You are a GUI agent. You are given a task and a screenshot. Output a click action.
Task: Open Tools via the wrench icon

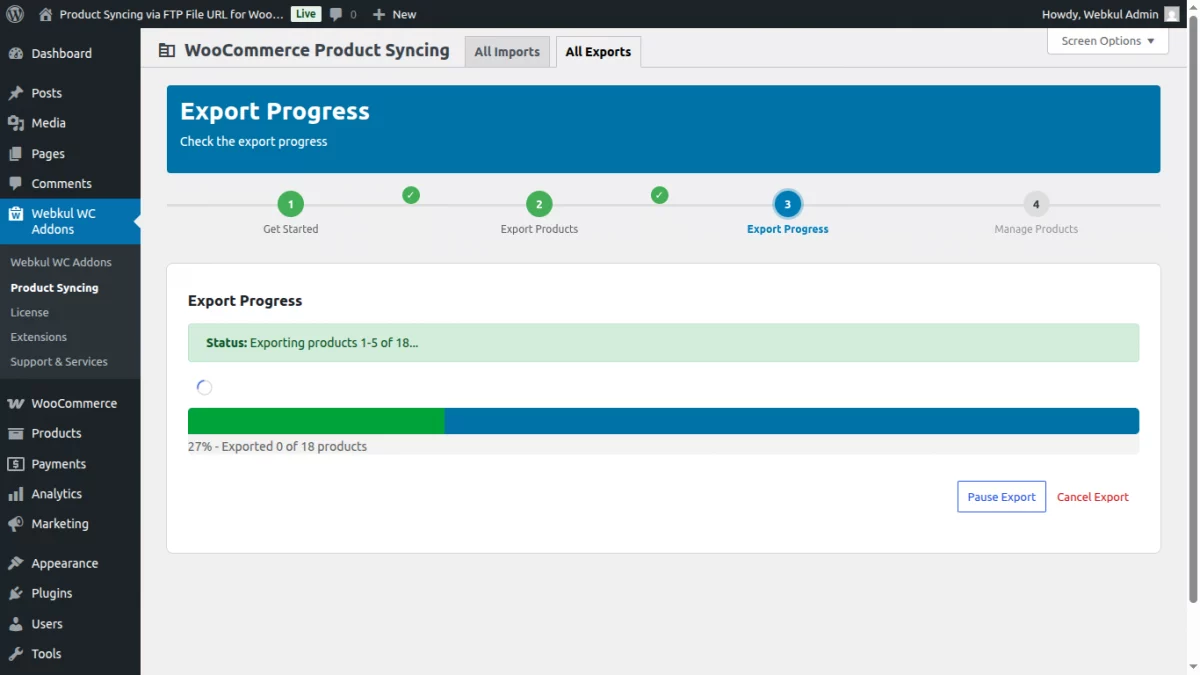[x=14, y=653]
